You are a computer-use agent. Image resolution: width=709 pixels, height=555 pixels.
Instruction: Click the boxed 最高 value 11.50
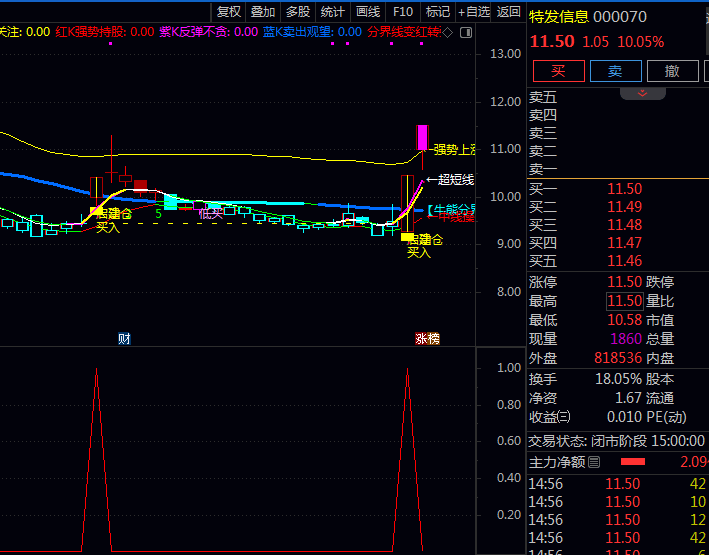[624, 301]
